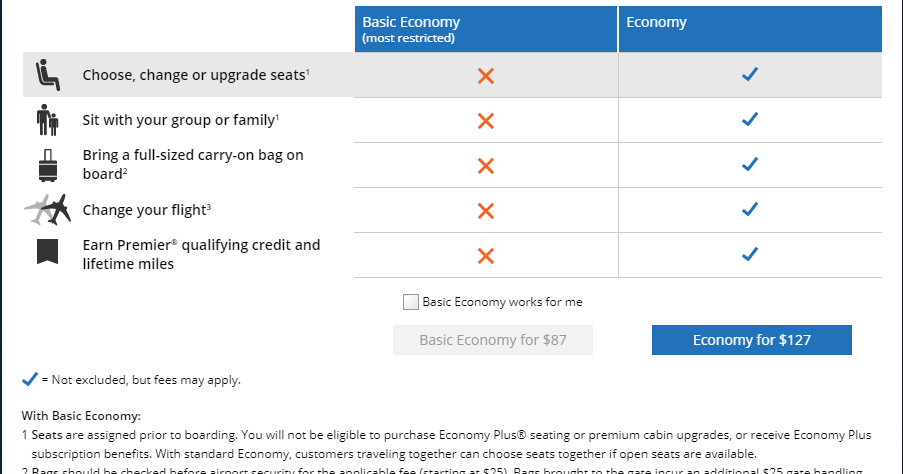Choose the Economy for $127 button
The image size is (903, 474).
[x=752, y=340]
